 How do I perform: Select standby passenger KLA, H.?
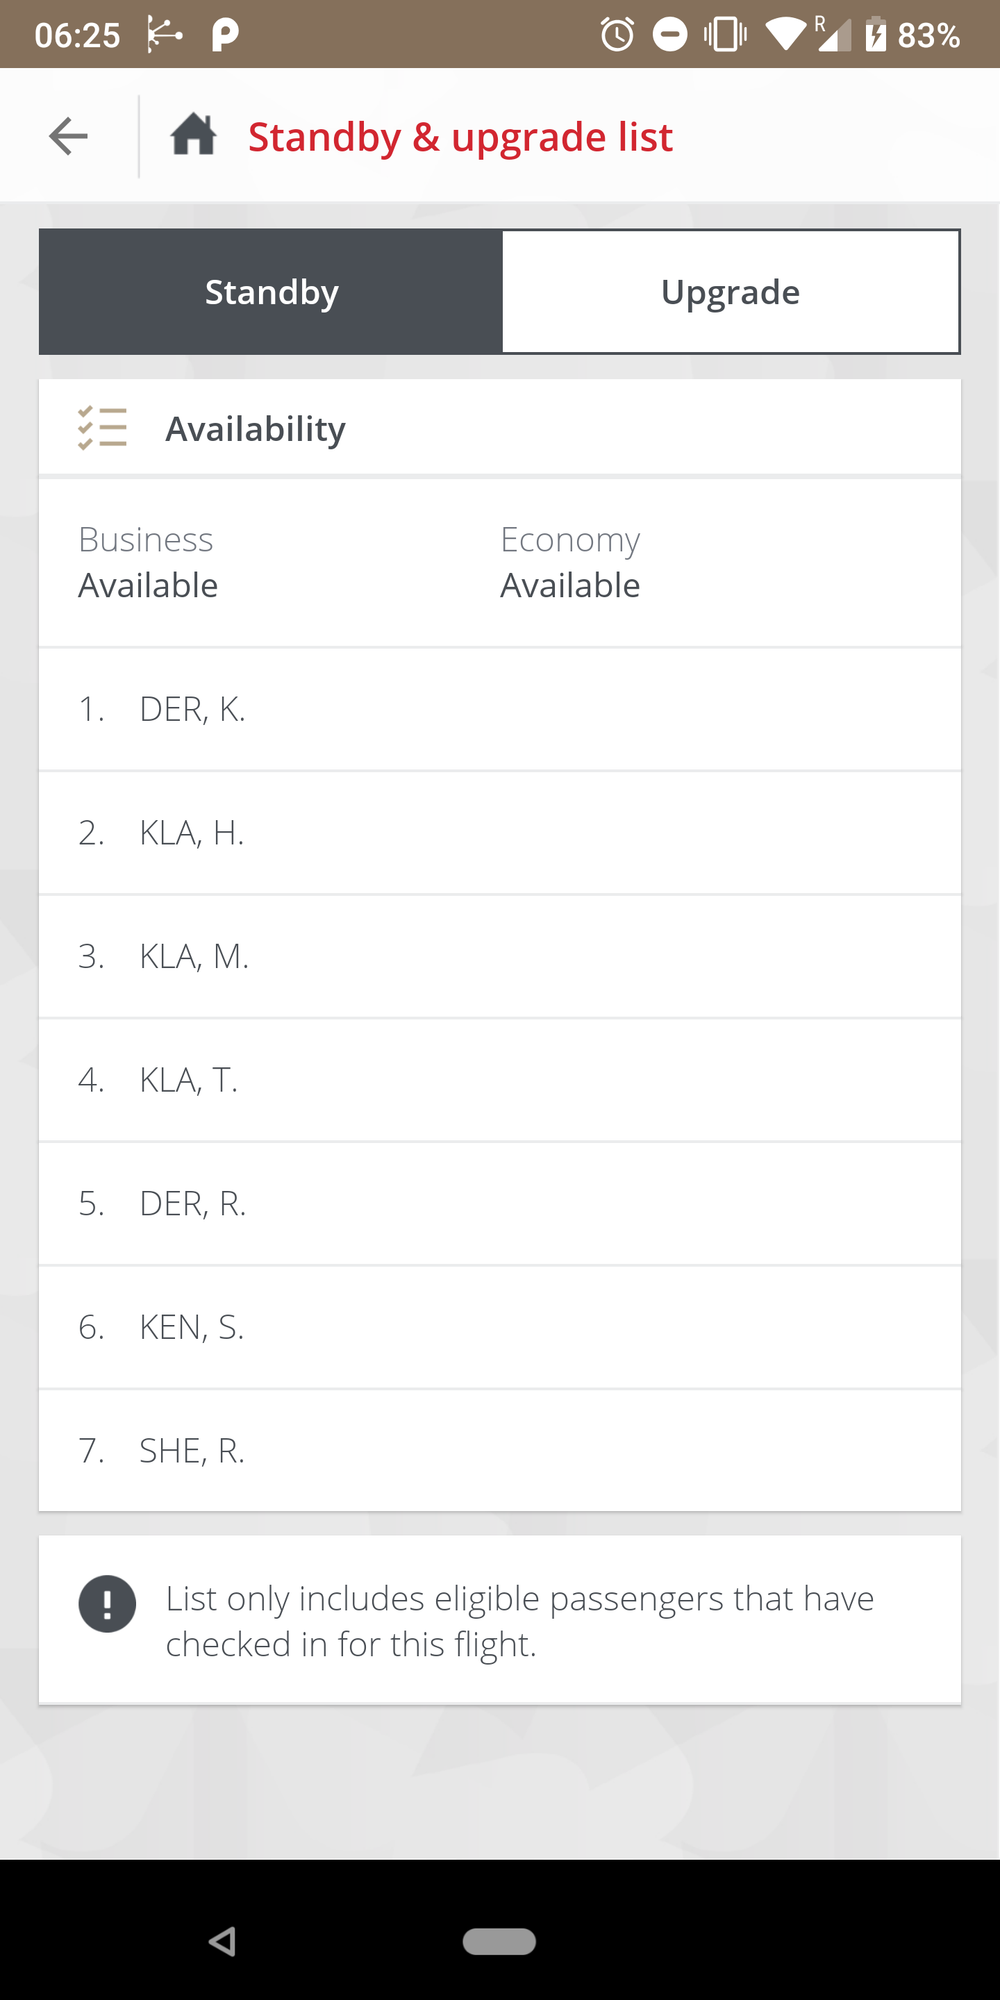click(x=500, y=833)
